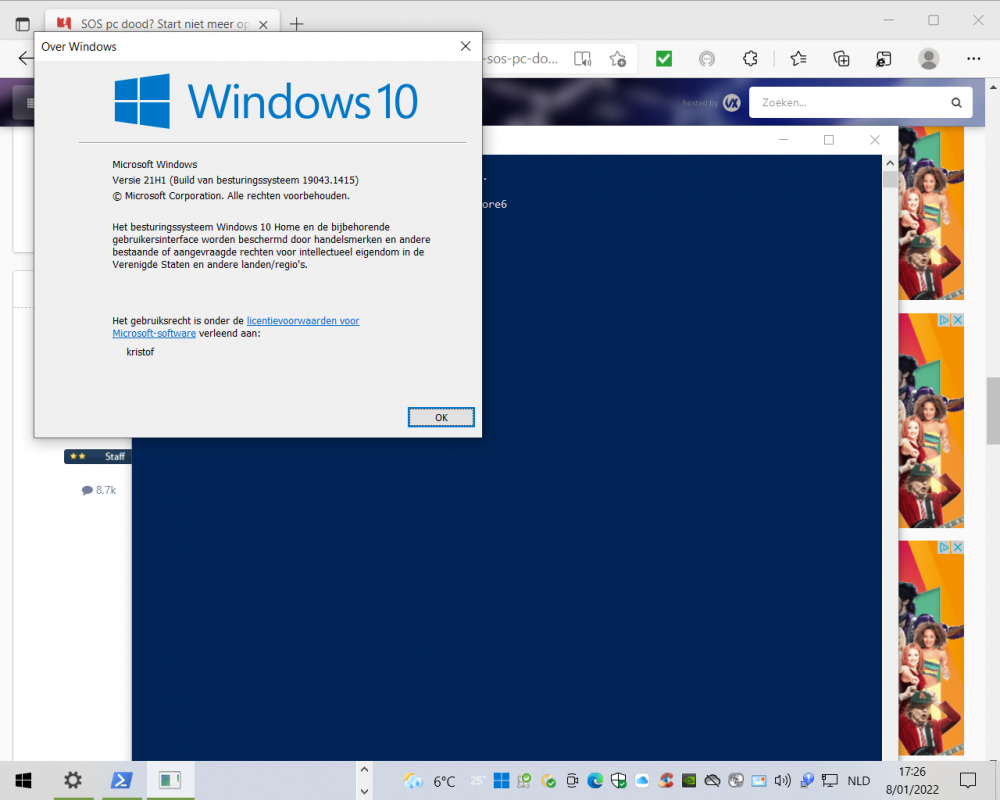Open Edge vertical tabs toggle icon

pos(22,24)
